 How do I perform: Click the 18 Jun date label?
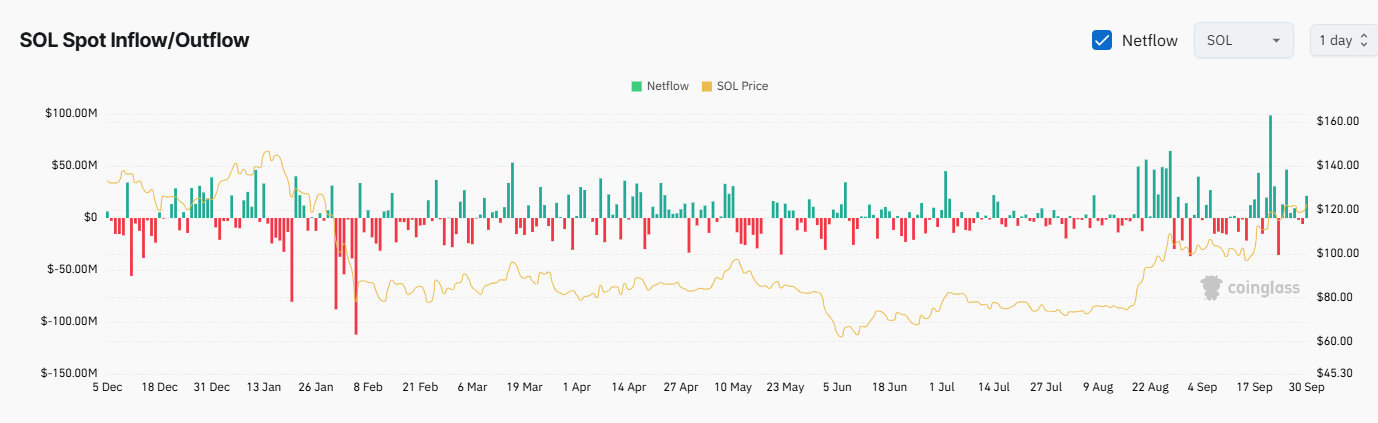pyautogui.click(x=889, y=387)
